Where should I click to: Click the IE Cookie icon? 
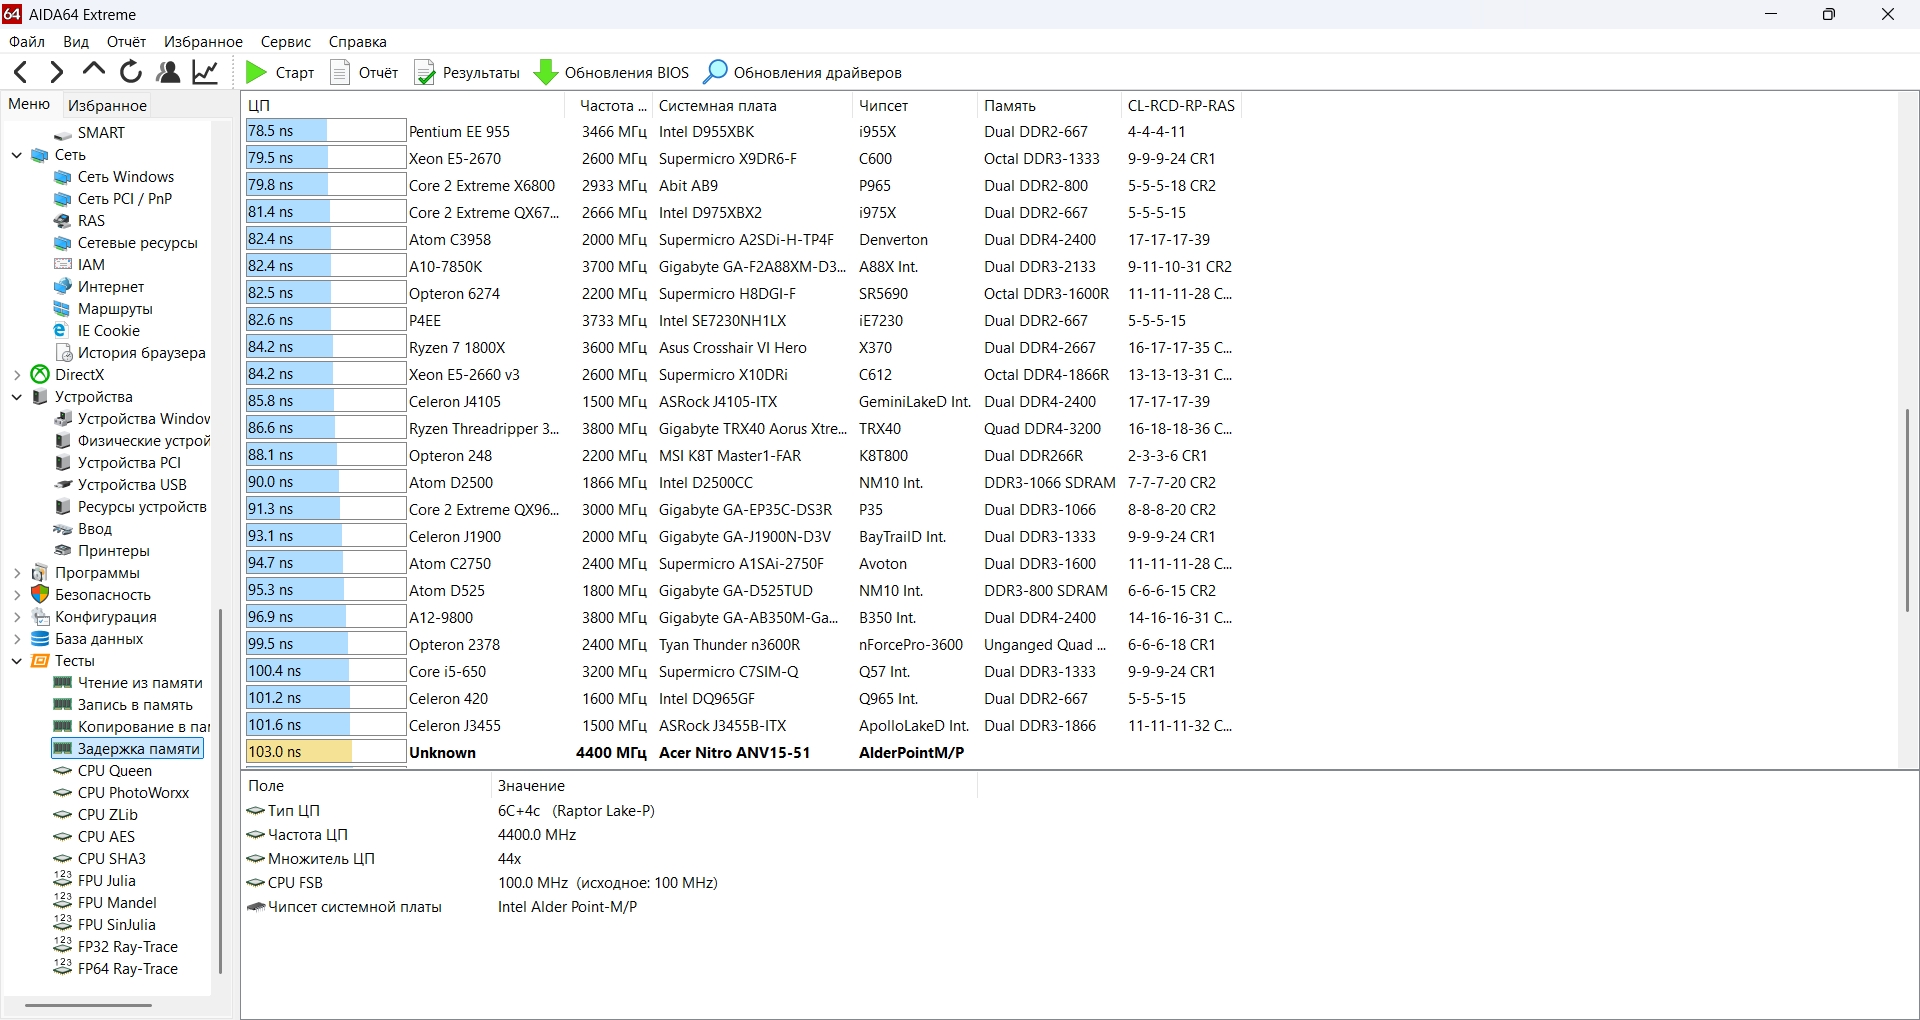point(63,331)
